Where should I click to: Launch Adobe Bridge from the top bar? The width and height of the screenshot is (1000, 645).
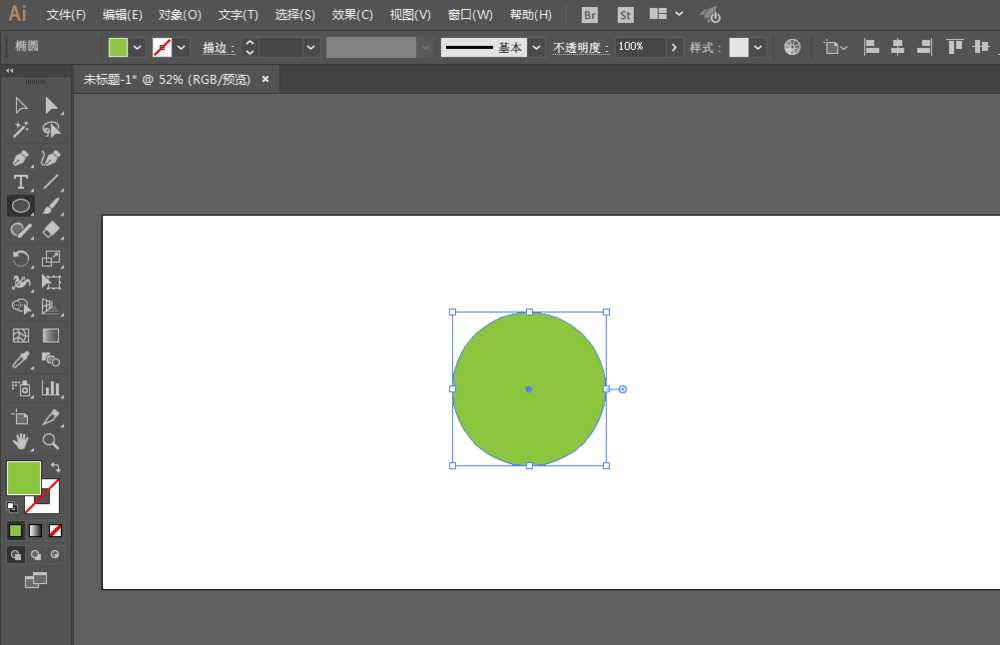[x=589, y=14]
